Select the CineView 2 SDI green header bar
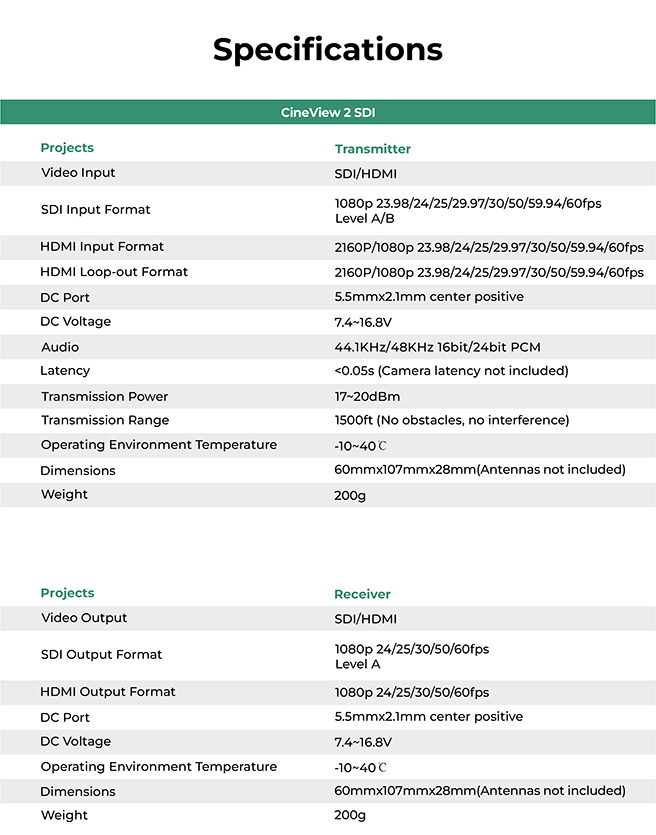The height and width of the screenshot is (835, 656). click(328, 113)
